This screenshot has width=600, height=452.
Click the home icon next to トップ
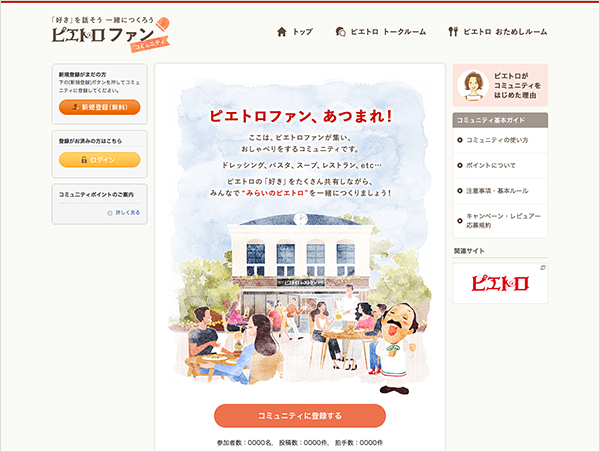point(282,32)
